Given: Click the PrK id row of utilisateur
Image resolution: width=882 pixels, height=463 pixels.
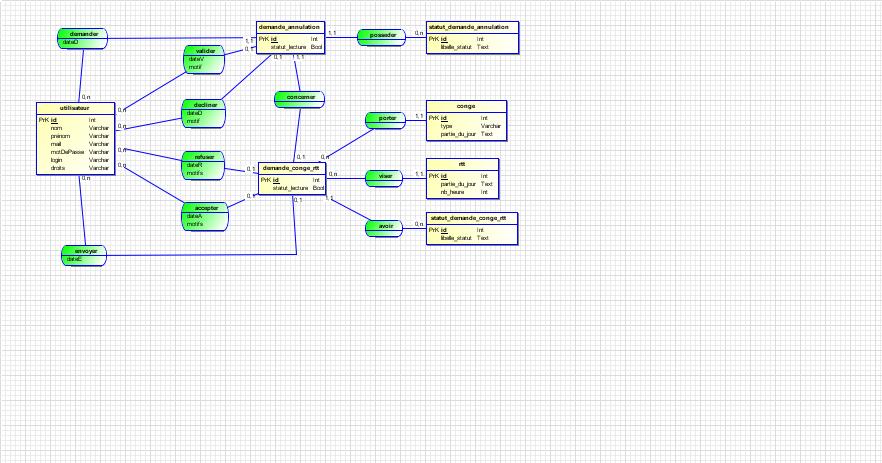Looking at the screenshot, I should pos(74,120).
